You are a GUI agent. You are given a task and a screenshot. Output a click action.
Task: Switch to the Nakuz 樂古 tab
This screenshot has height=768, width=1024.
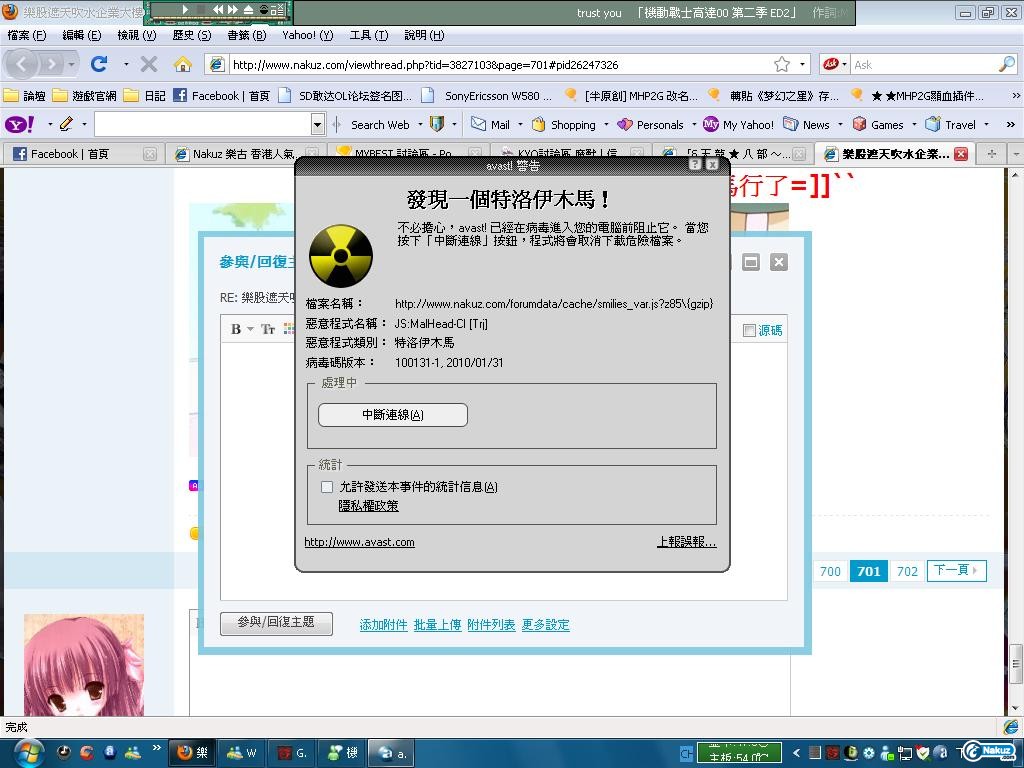click(240, 154)
